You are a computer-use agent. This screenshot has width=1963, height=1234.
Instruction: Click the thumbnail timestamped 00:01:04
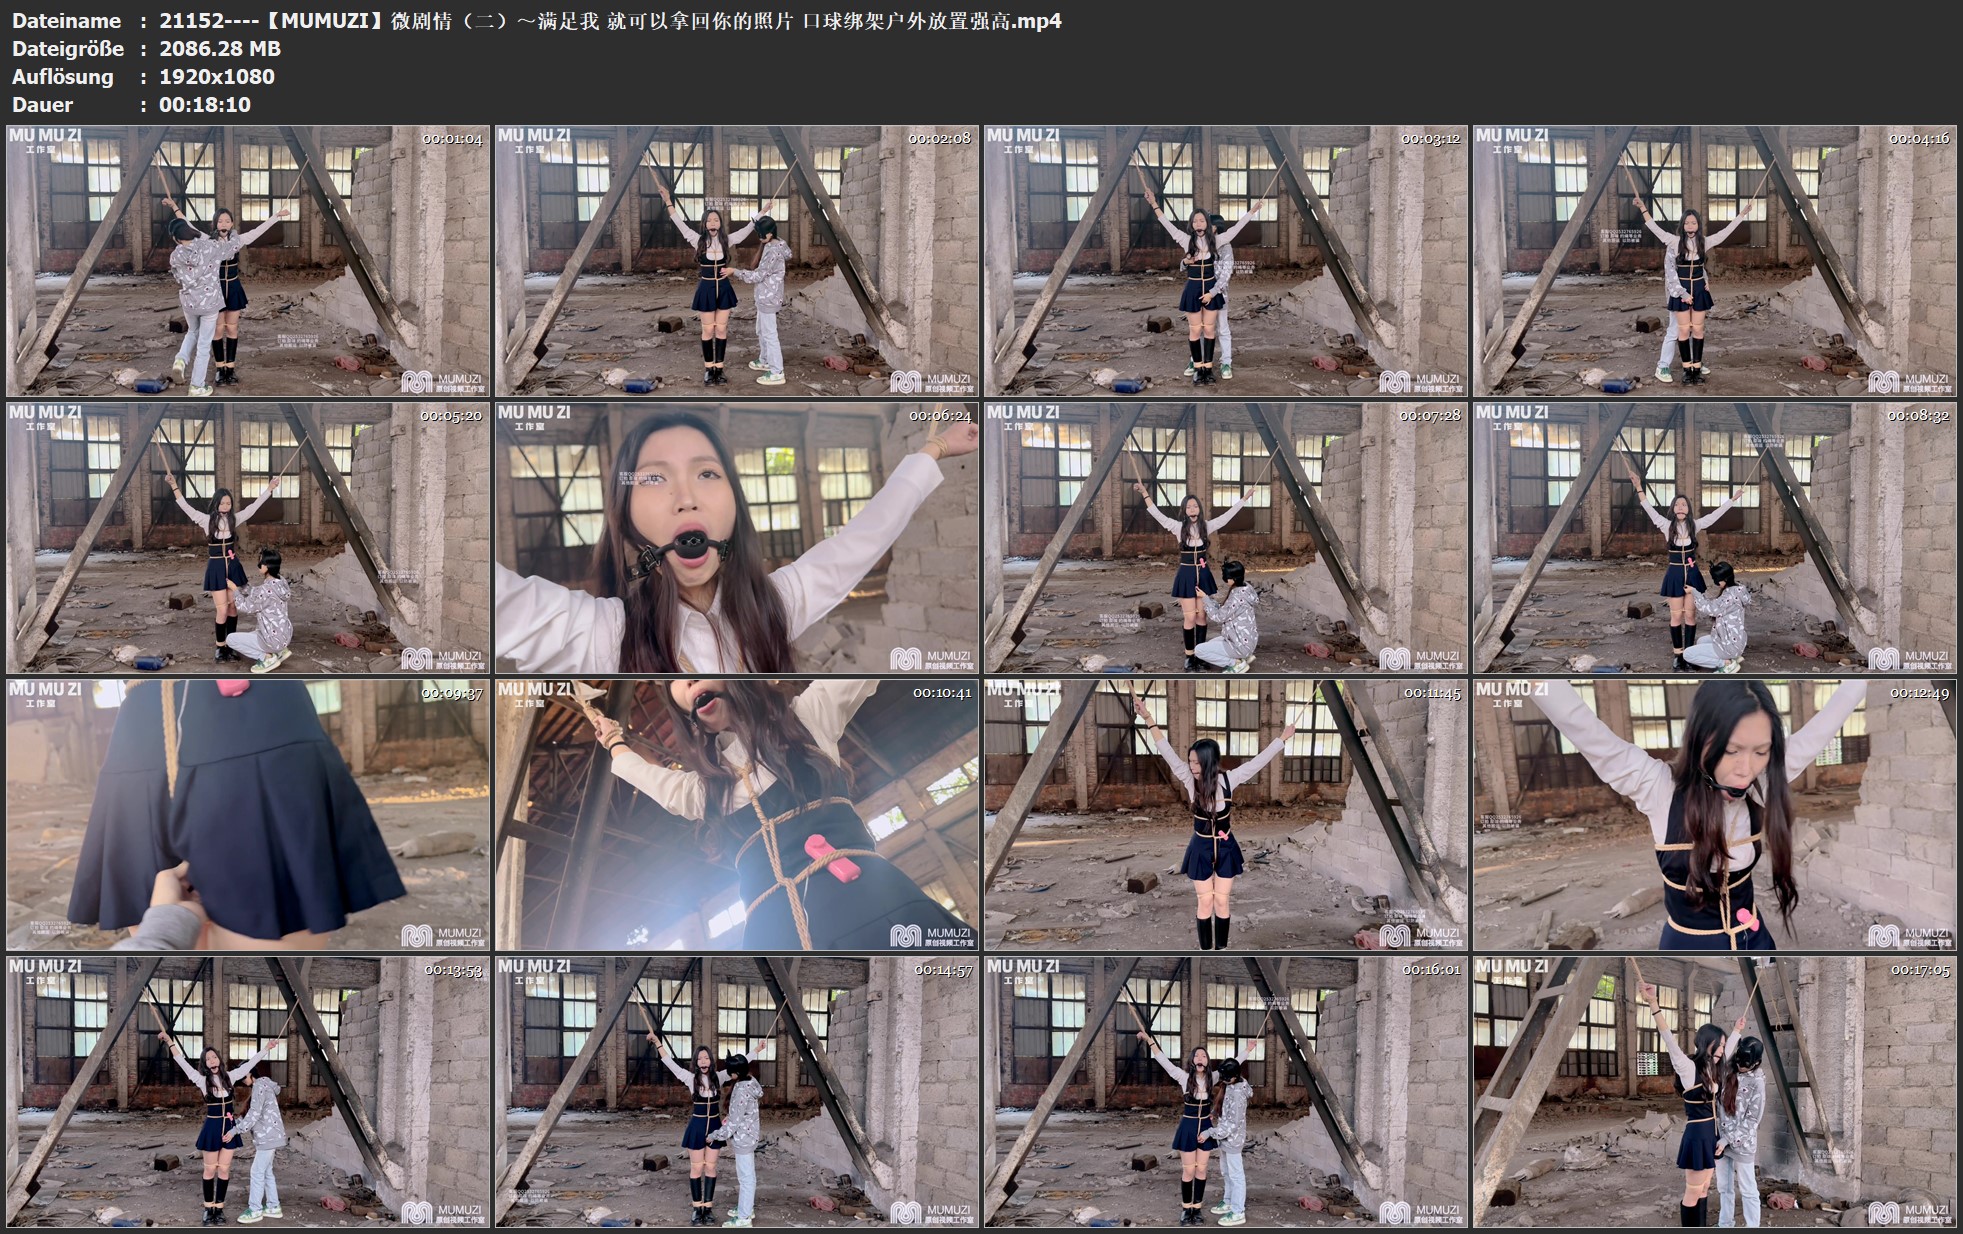click(248, 261)
